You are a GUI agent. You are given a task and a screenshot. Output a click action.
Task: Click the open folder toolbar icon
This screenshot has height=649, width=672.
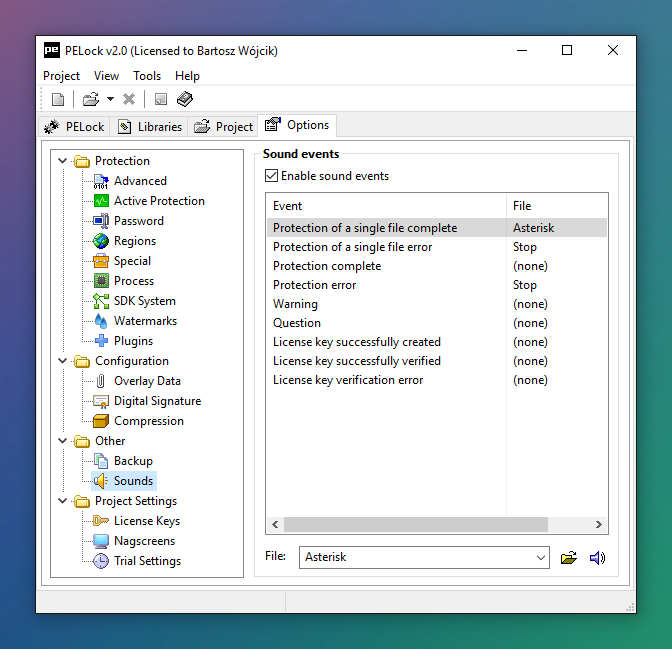(90, 99)
